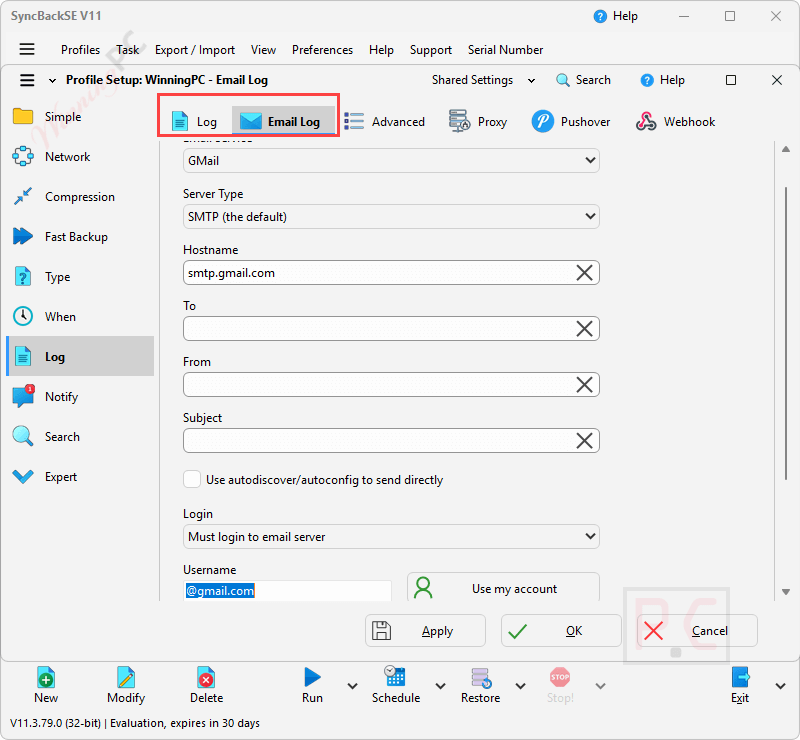800x740 pixels.
Task: Open the Search section in sidebar
Action: tap(80, 437)
